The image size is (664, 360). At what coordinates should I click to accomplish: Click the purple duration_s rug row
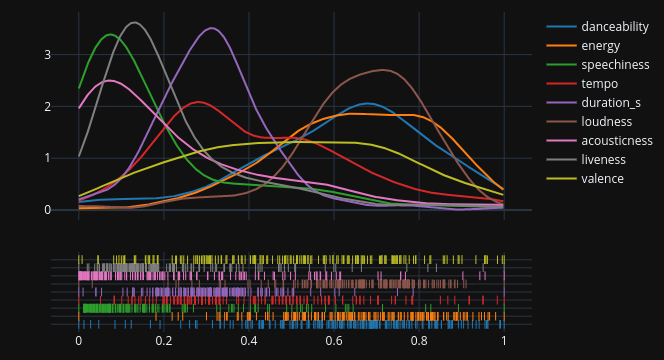click(291, 292)
